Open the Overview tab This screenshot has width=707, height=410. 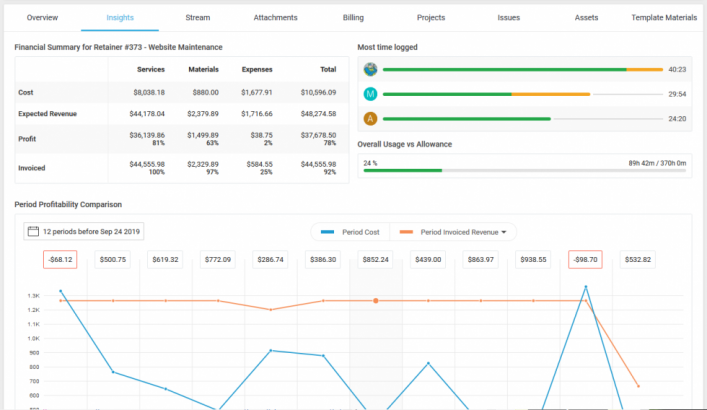coord(42,18)
